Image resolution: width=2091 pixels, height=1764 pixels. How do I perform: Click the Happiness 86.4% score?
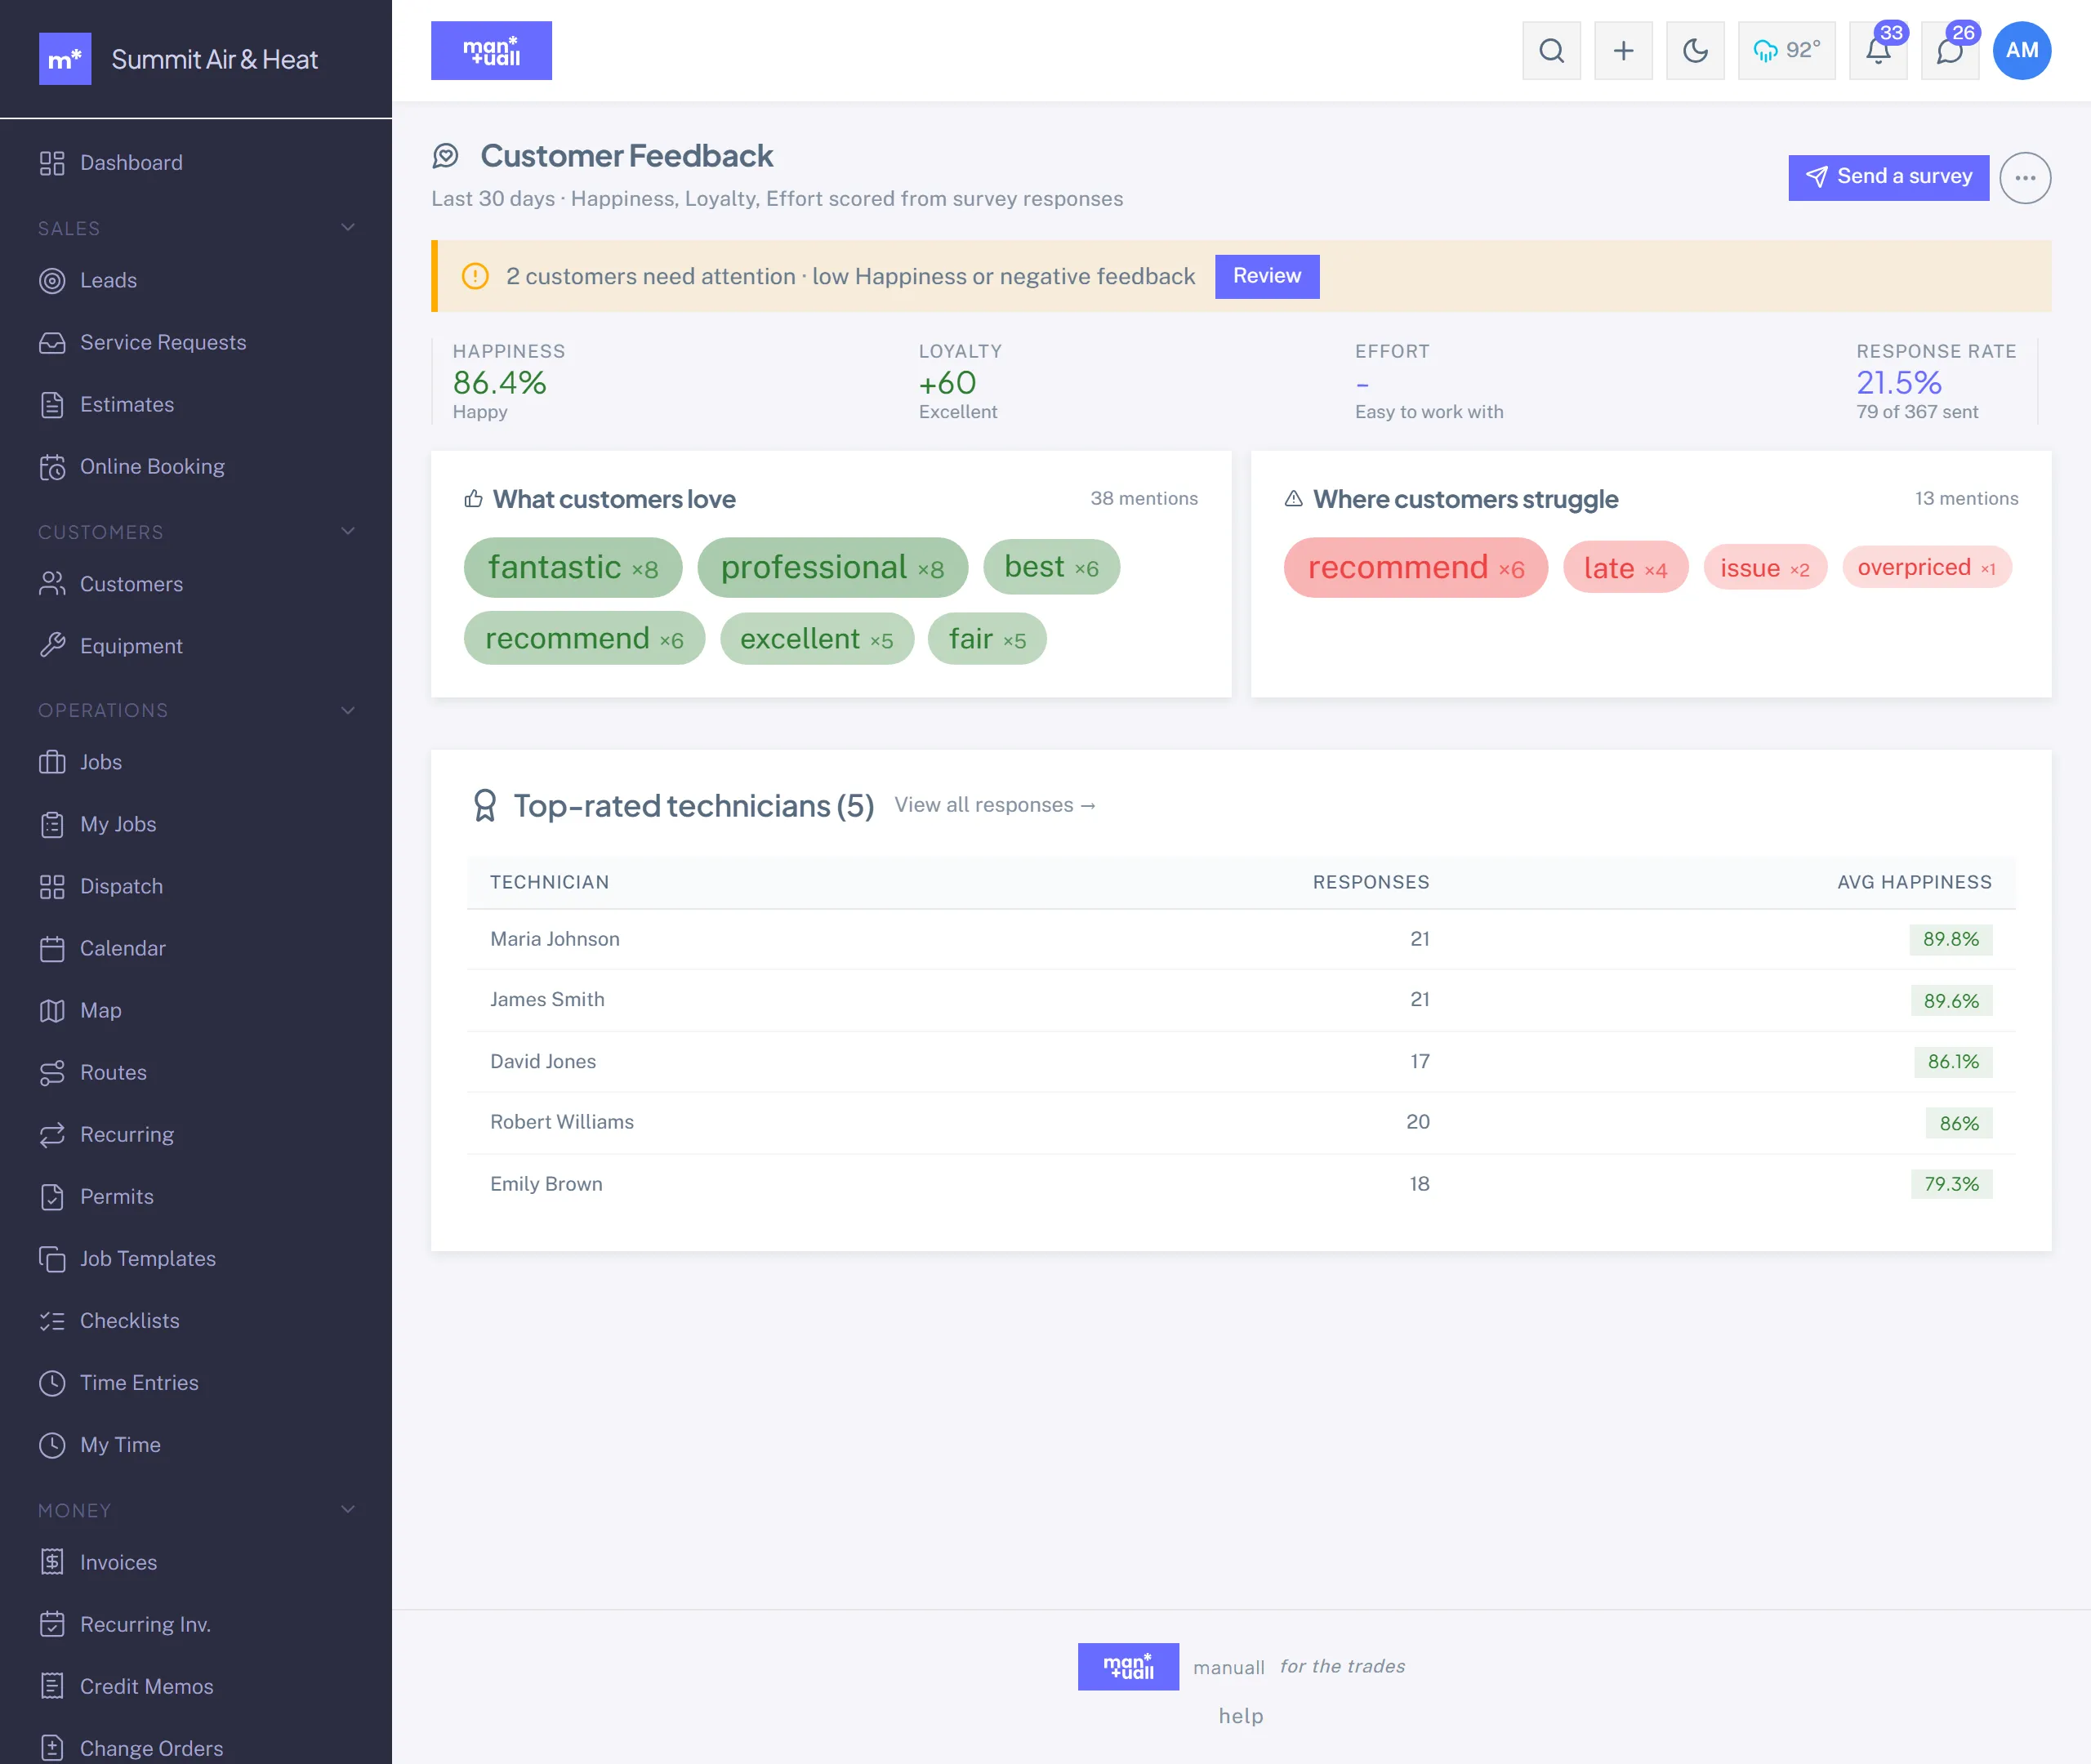[x=499, y=383]
